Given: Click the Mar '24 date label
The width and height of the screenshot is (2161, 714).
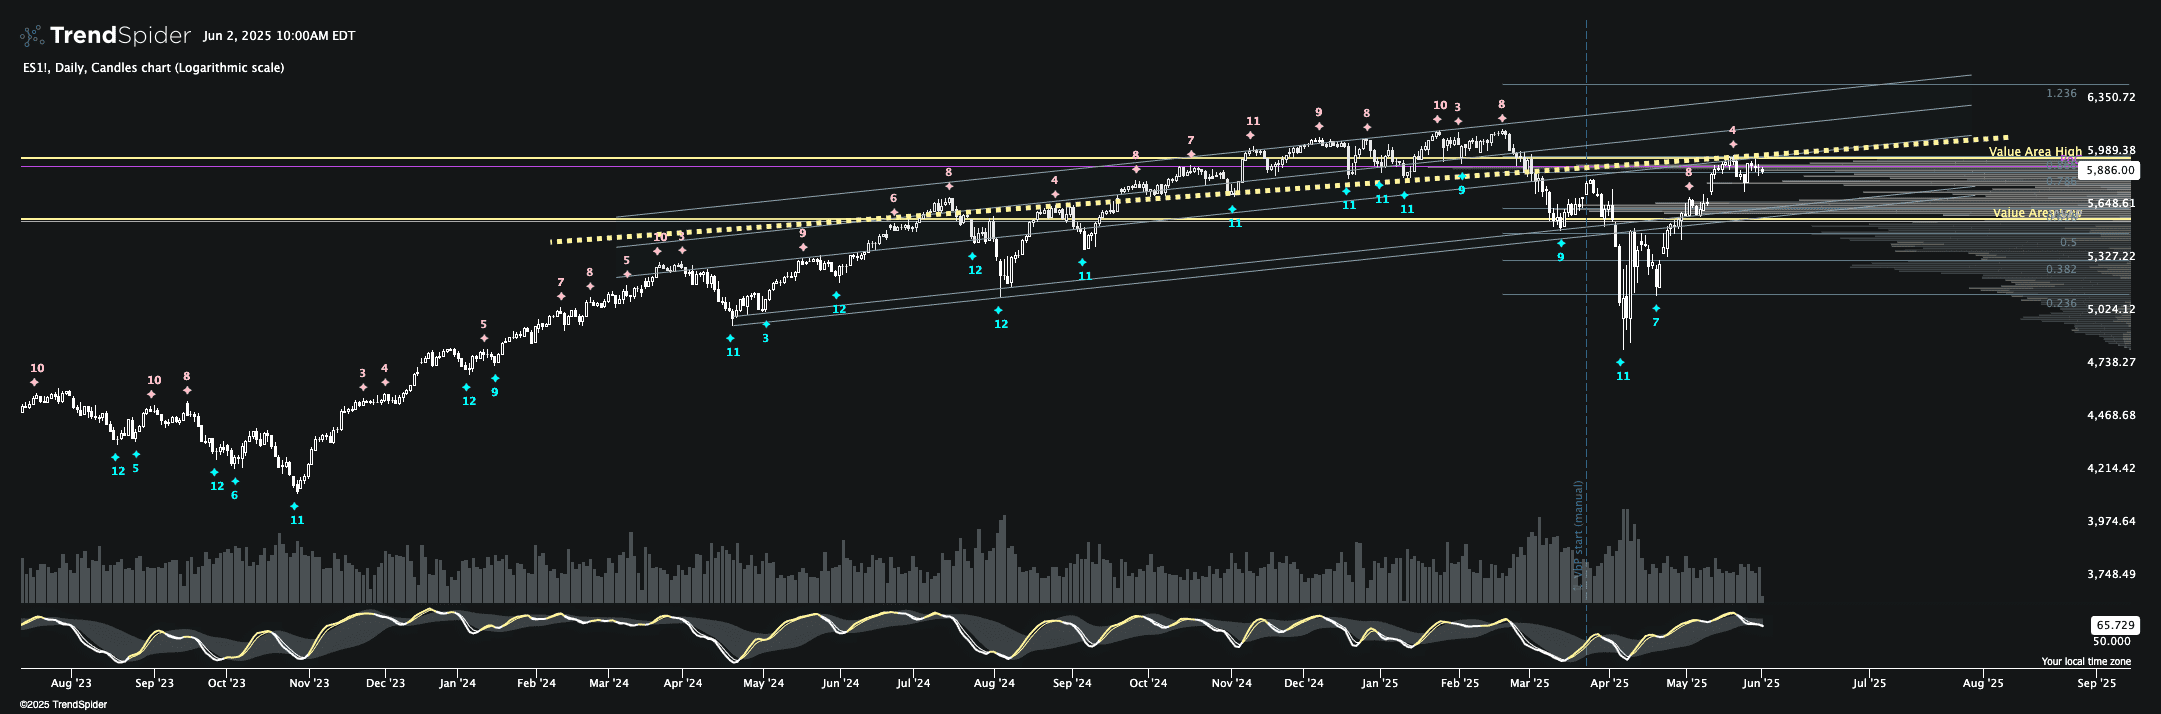Looking at the screenshot, I should [609, 683].
